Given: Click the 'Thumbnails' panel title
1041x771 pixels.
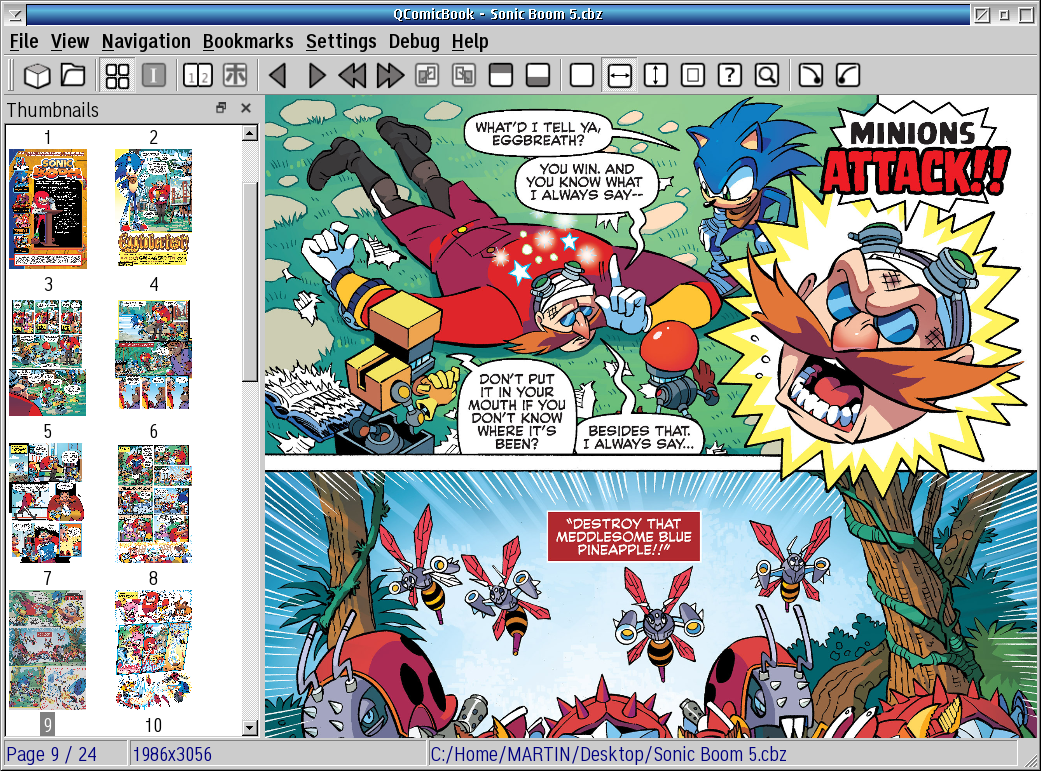Looking at the screenshot, I should tap(53, 110).
